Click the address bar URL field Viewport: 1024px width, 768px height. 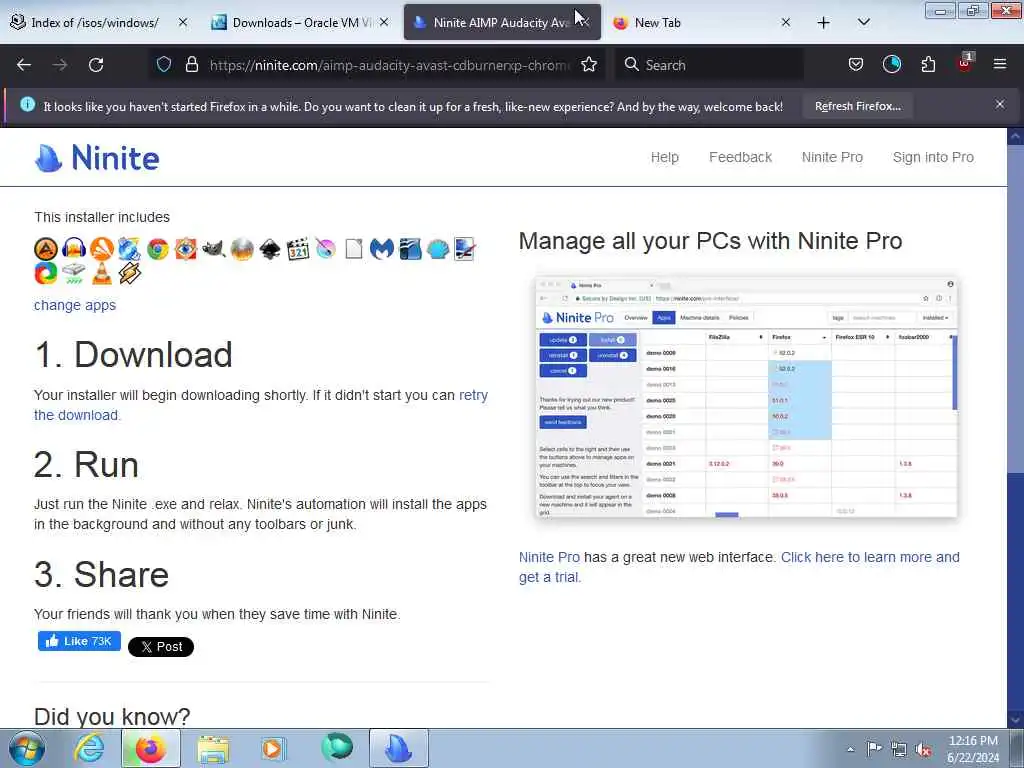coord(390,65)
